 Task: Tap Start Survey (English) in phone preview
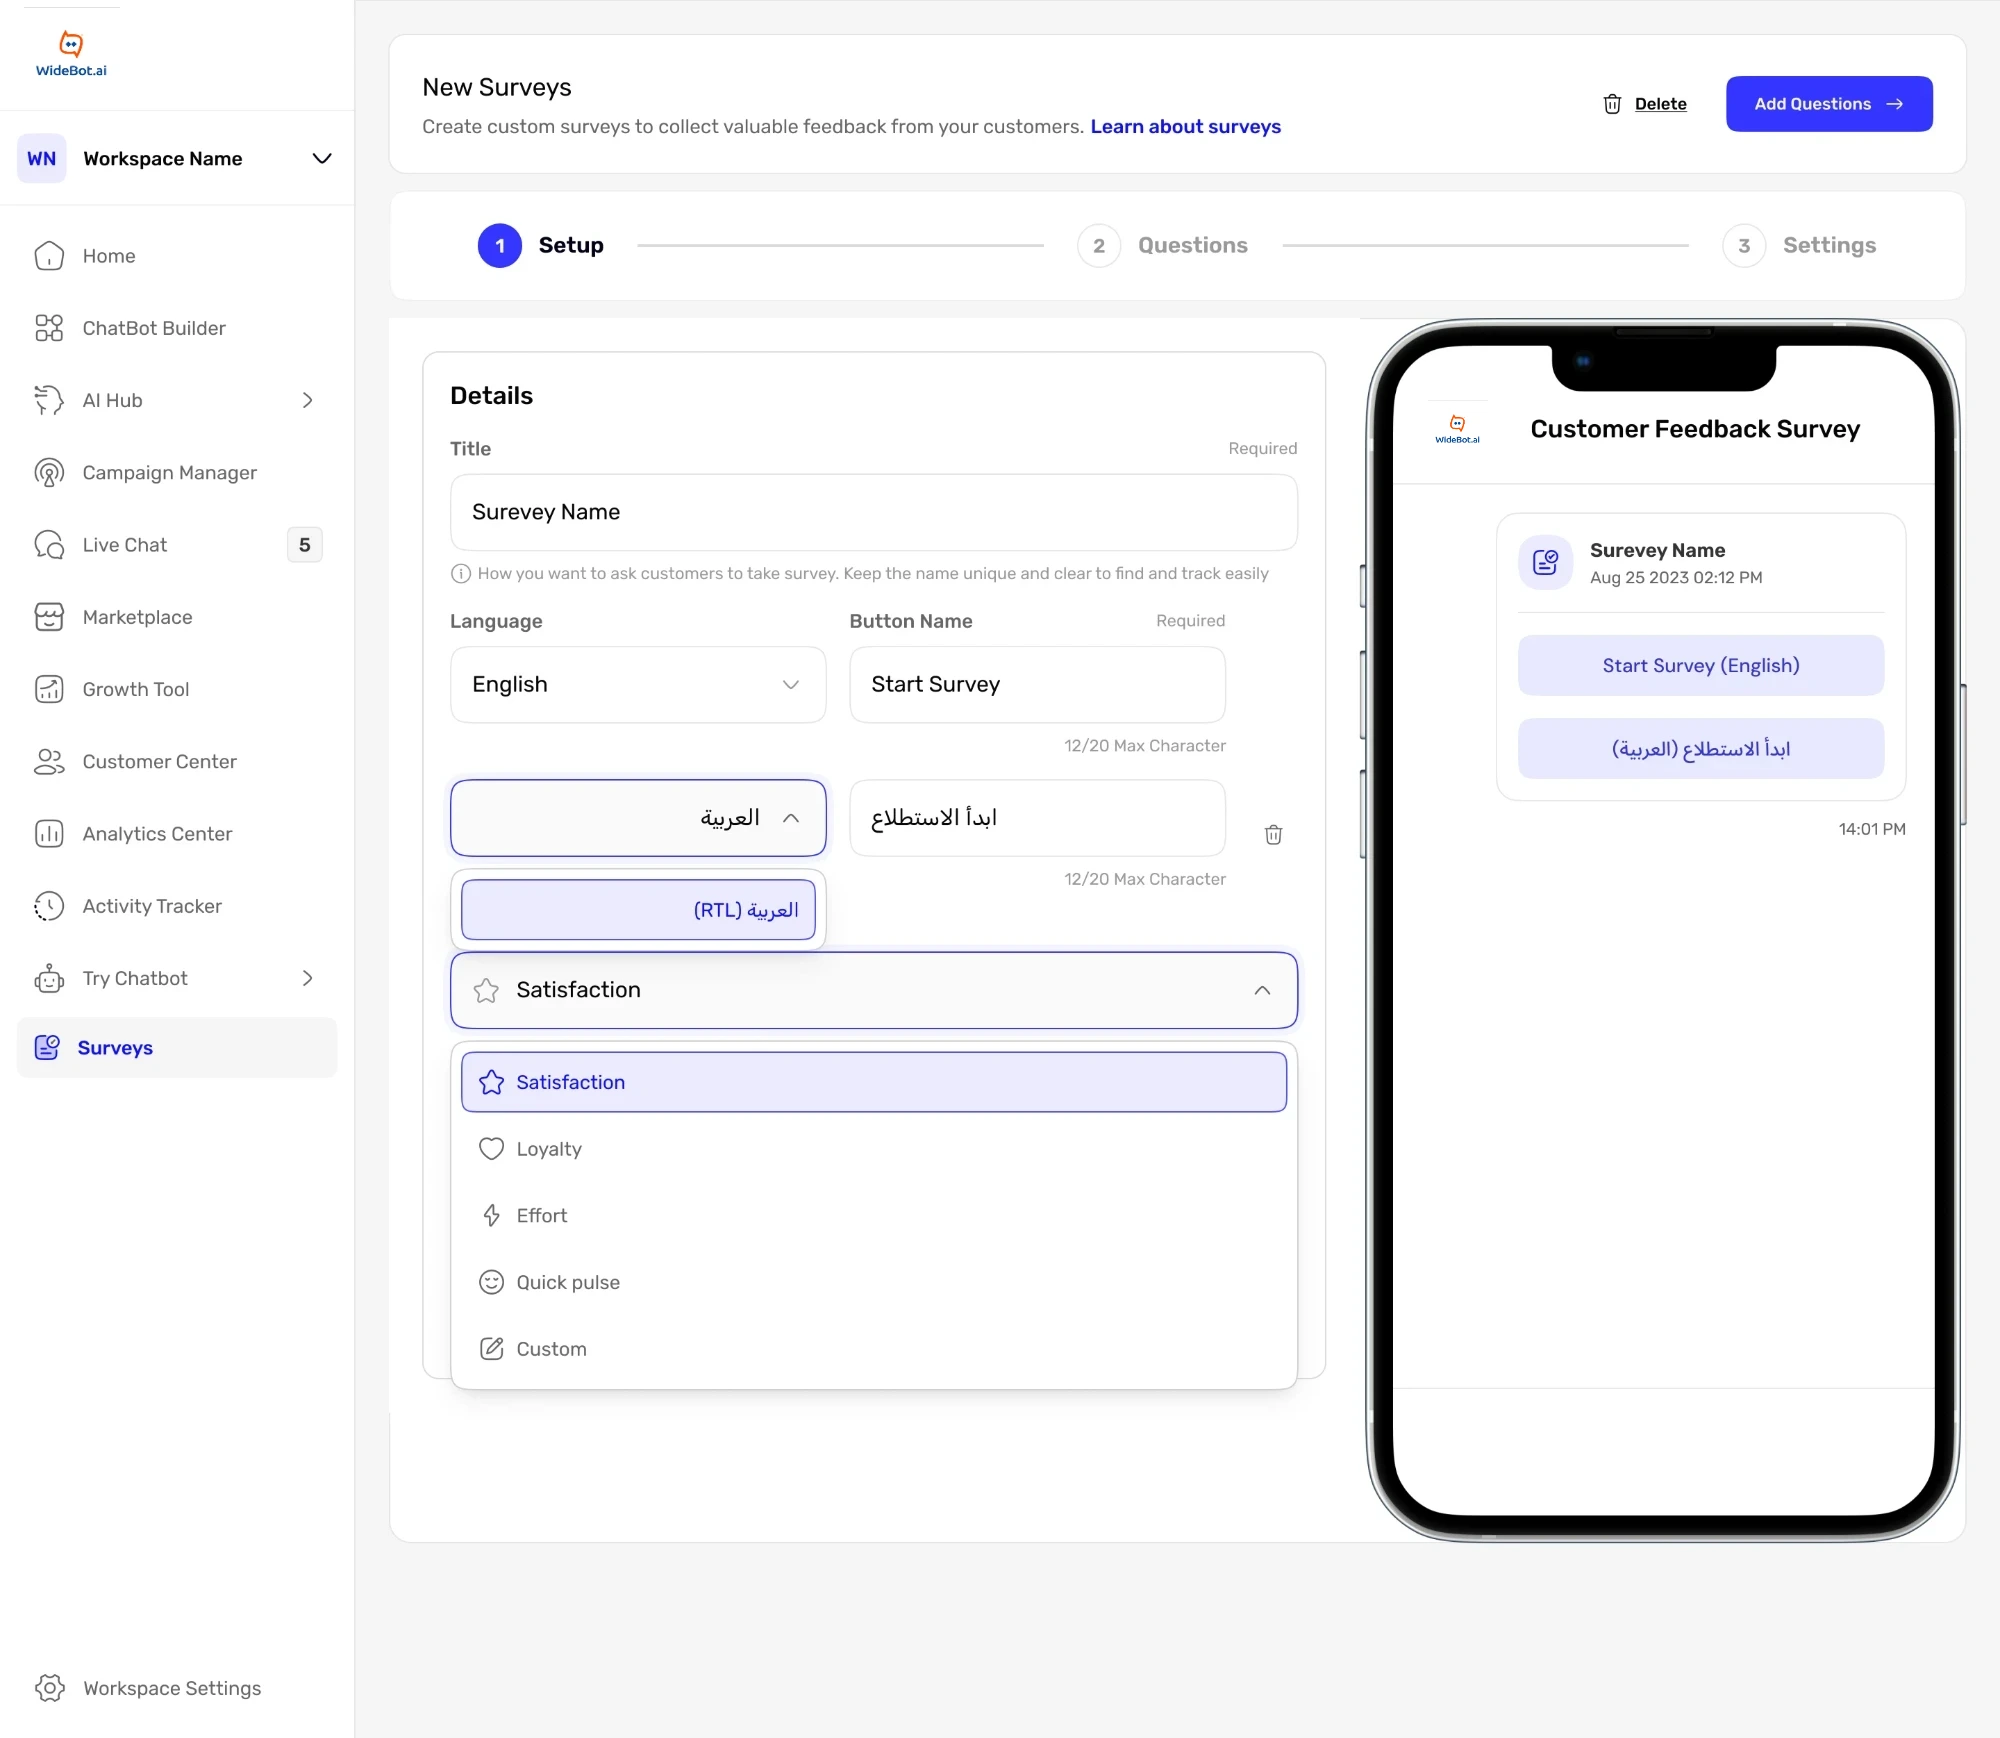click(1701, 666)
